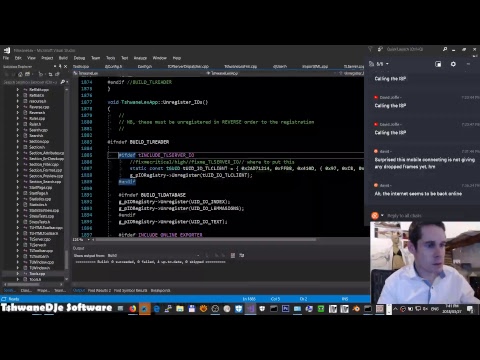Click the Clear All output icon
Image resolution: width=480 pixels, height=360 pixels.
(233, 255)
